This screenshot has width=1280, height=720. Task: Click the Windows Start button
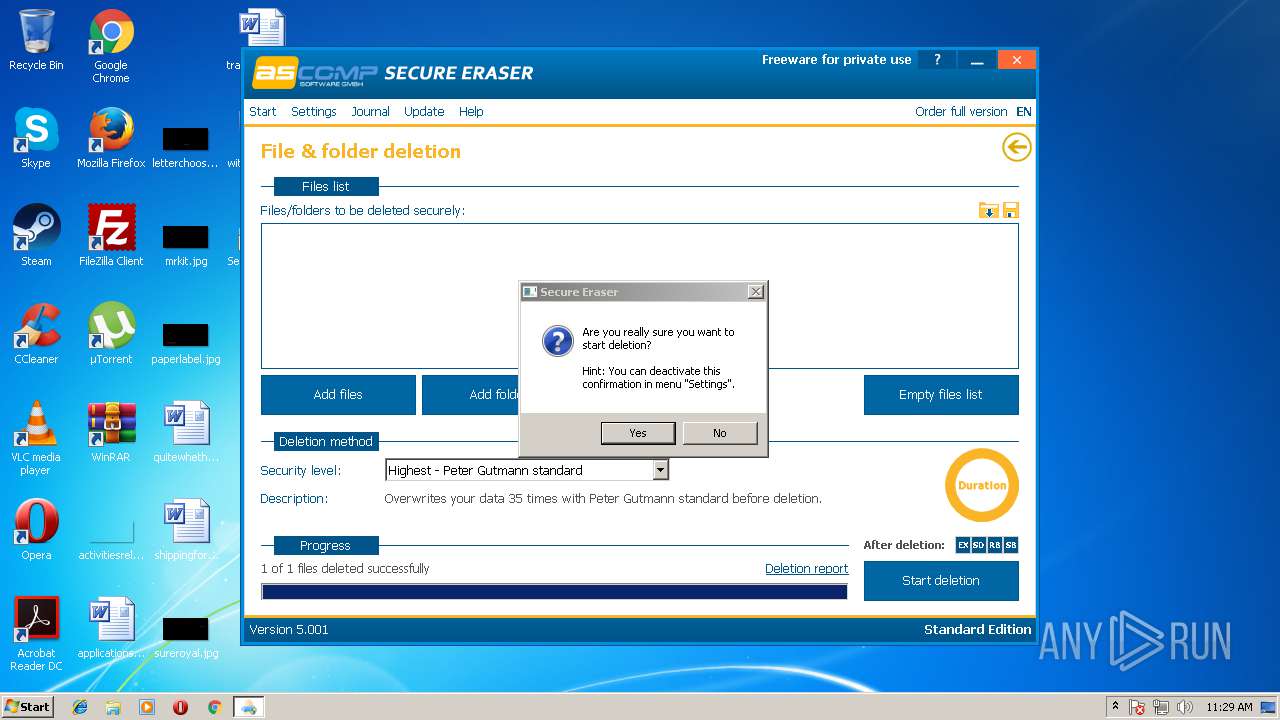pyautogui.click(x=28, y=706)
